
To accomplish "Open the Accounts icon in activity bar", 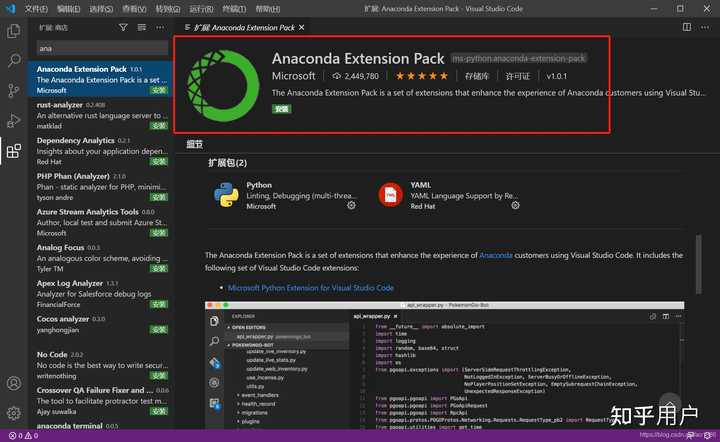I will click(x=13, y=383).
